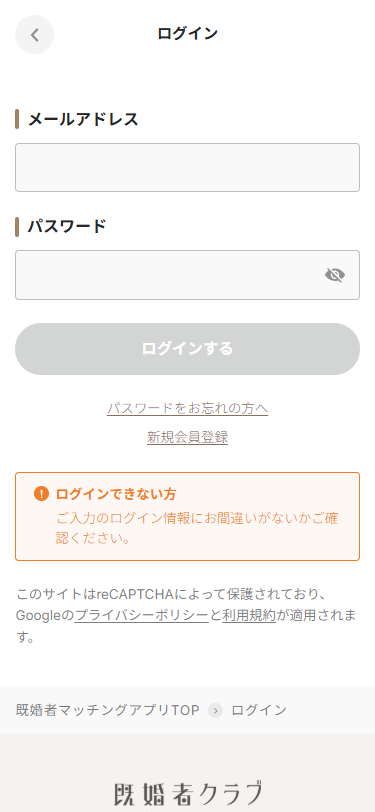Open the パスワードをお忘れの方へ link
The image size is (375, 812).
click(188, 409)
